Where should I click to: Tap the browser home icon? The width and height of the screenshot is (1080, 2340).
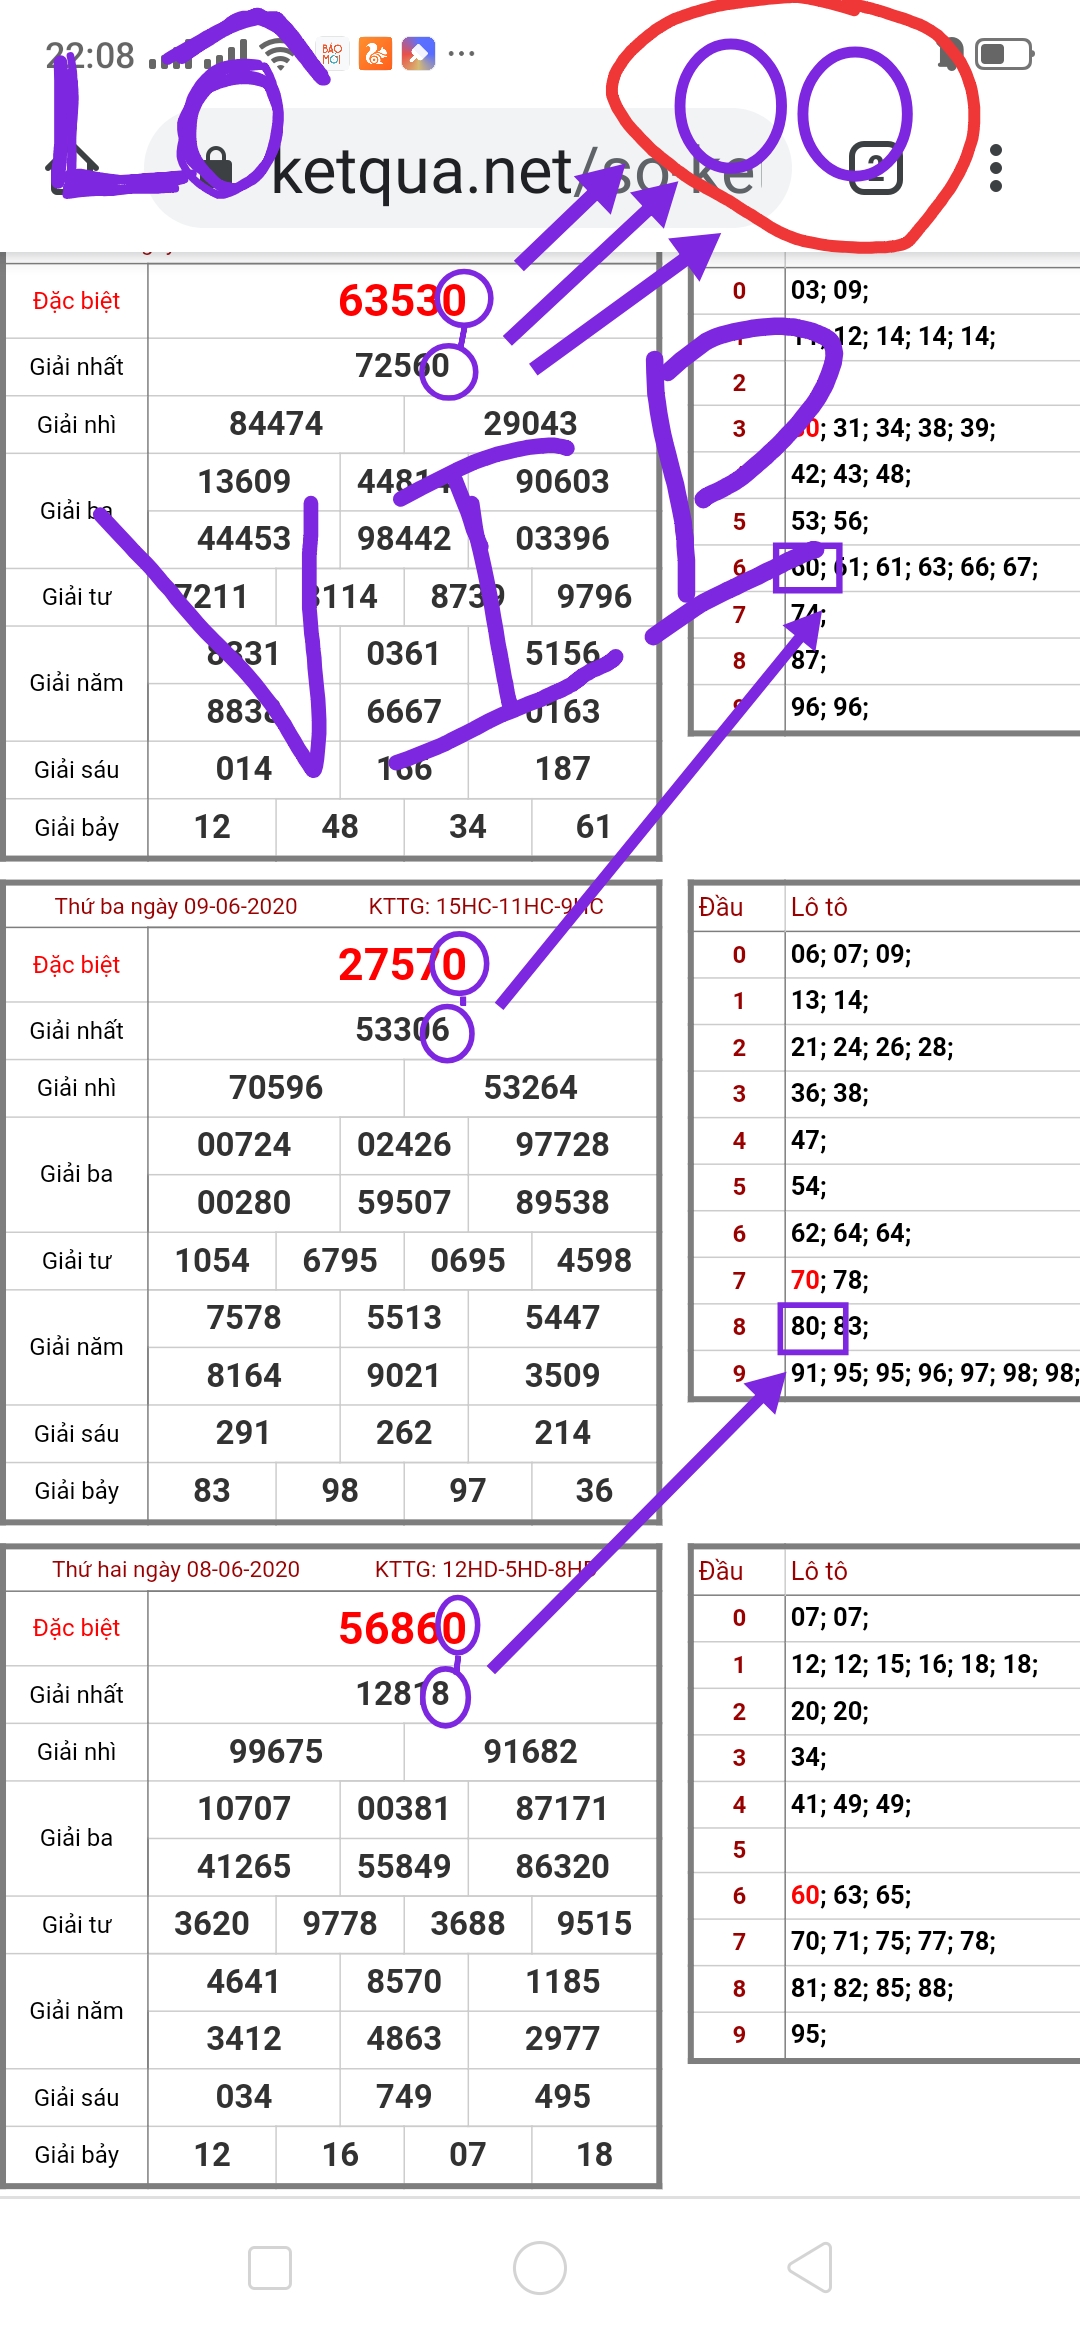(72, 168)
